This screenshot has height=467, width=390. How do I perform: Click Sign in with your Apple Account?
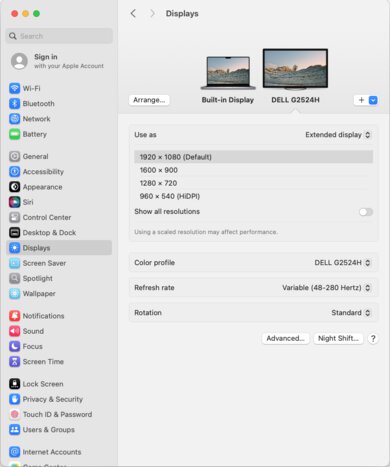[69, 61]
